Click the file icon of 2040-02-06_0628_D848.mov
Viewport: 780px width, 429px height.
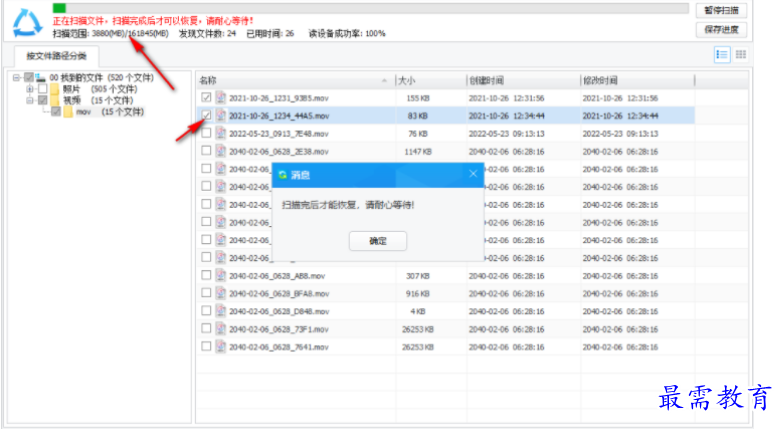221,312
